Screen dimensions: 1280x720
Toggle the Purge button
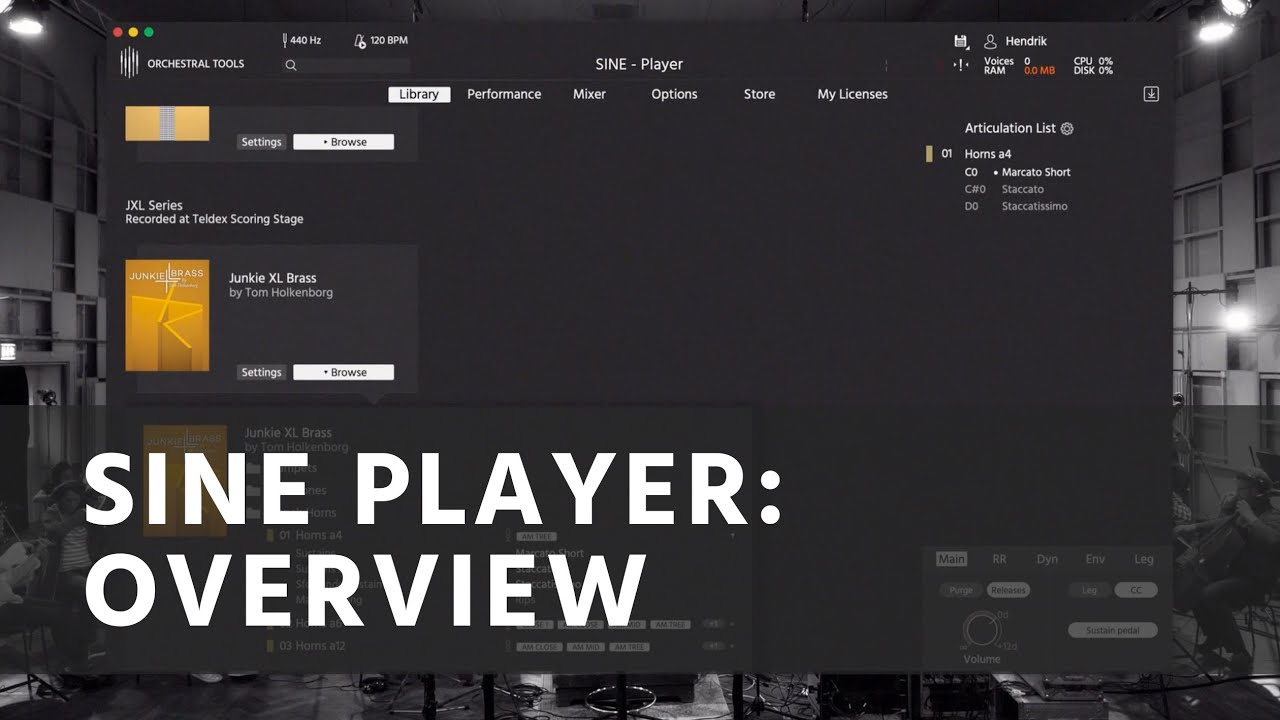[x=961, y=590]
